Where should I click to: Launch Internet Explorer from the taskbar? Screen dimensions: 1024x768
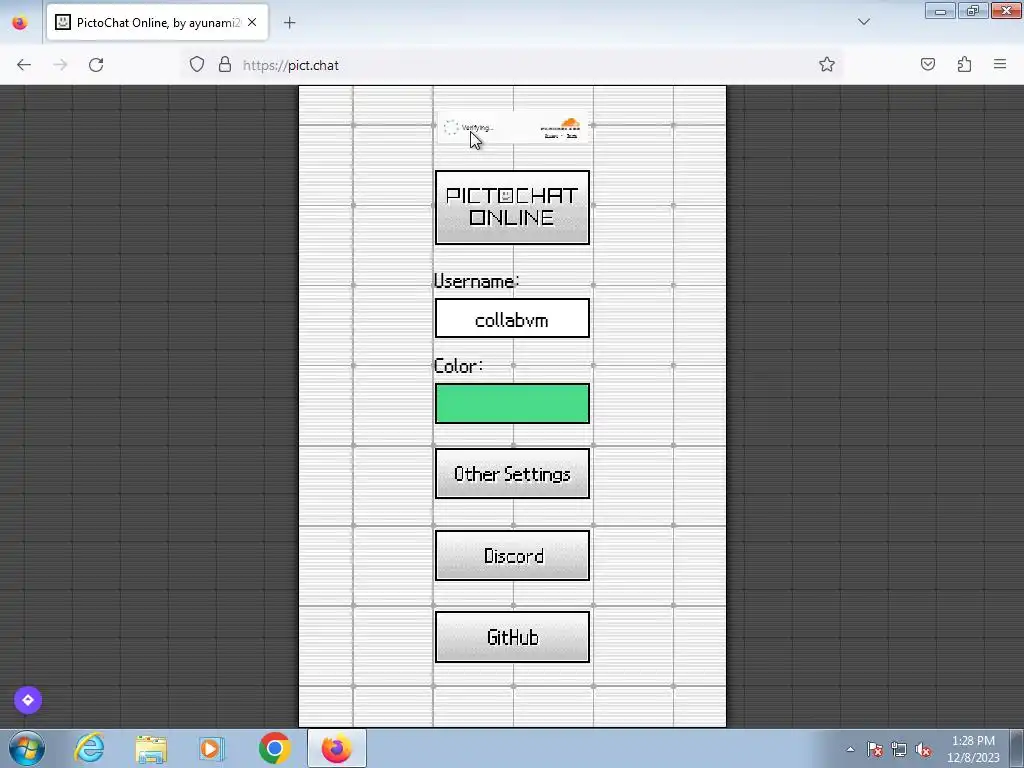pyautogui.click(x=89, y=748)
